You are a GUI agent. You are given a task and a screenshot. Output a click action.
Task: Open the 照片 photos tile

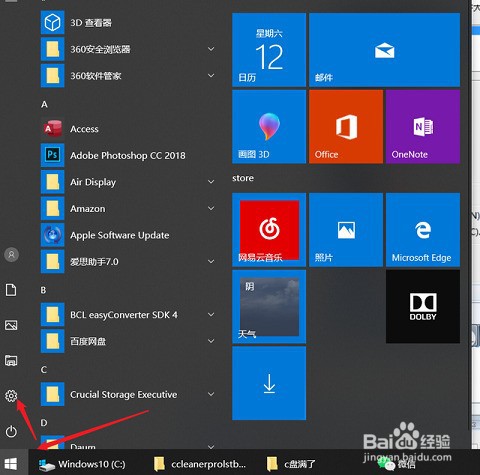point(346,230)
